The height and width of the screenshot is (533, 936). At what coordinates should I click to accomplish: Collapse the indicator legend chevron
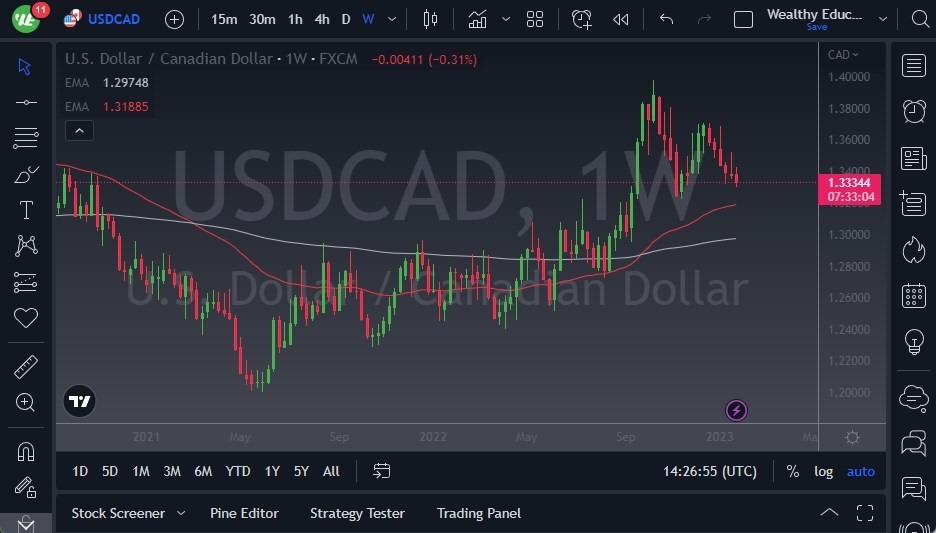(x=79, y=131)
